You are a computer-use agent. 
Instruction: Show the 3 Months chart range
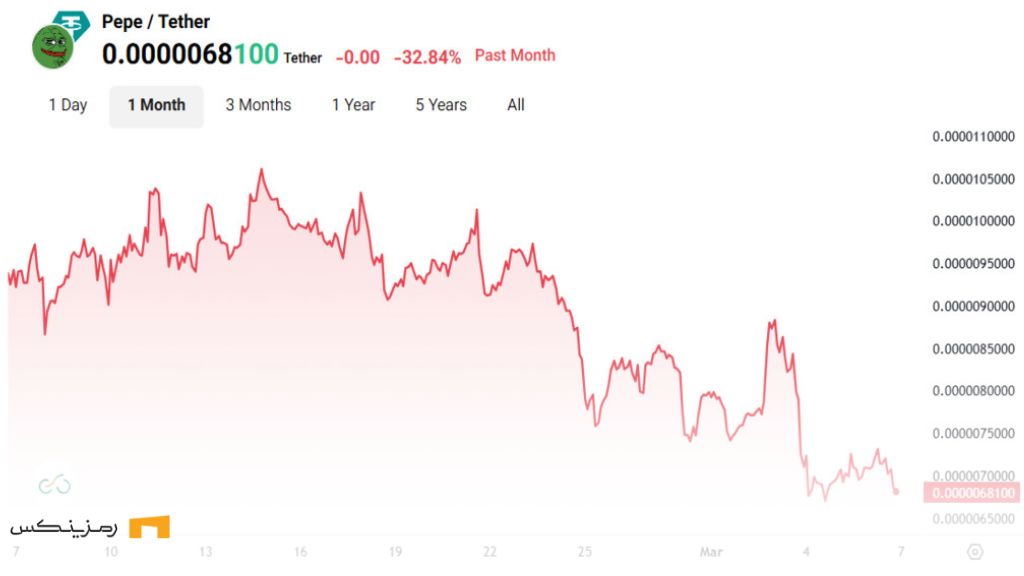pyautogui.click(x=258, y=105)
